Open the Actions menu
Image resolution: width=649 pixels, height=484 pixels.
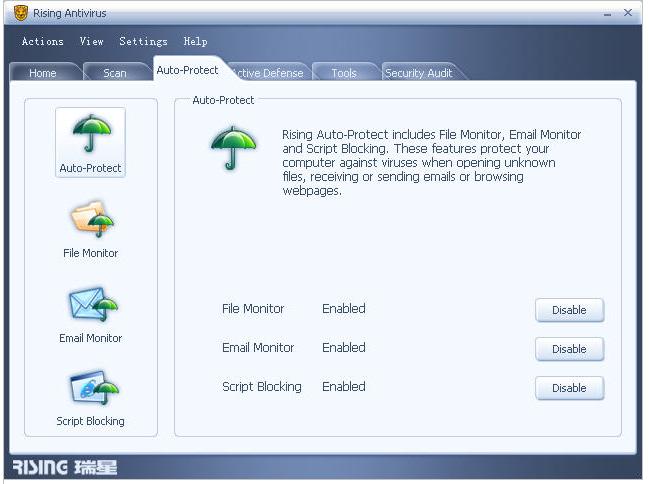click(x=43, y=41)
